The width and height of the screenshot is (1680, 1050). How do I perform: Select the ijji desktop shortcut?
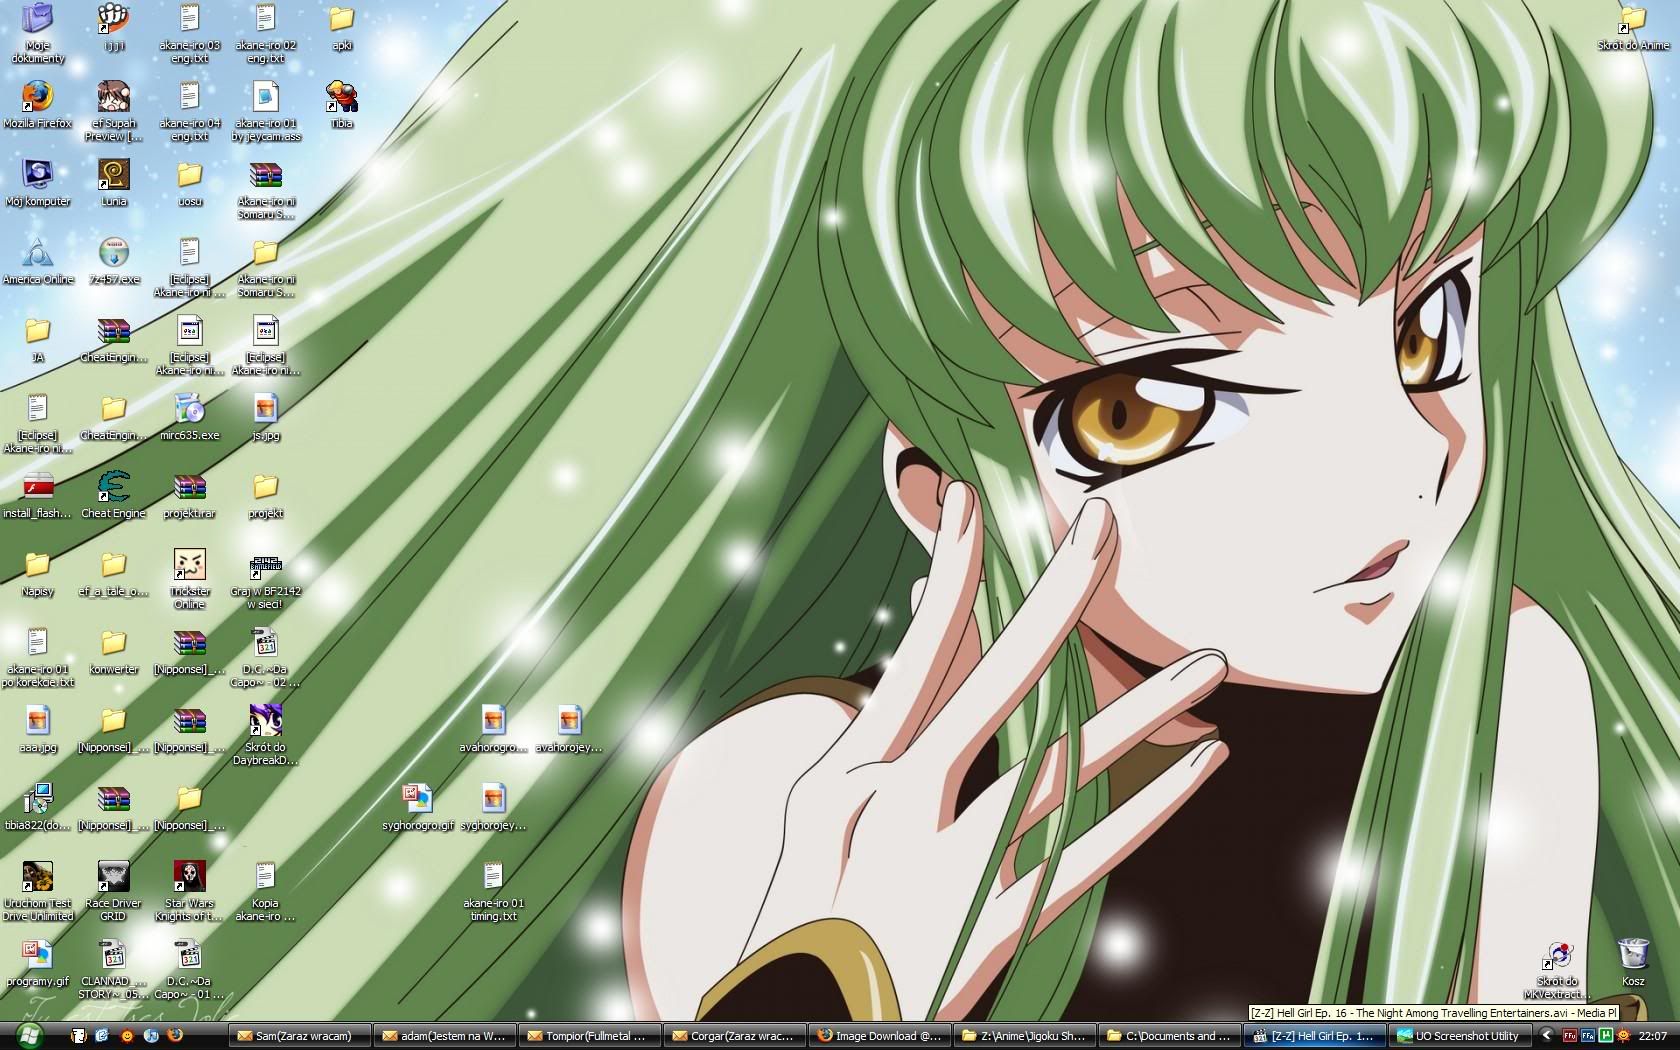(113, 27)
